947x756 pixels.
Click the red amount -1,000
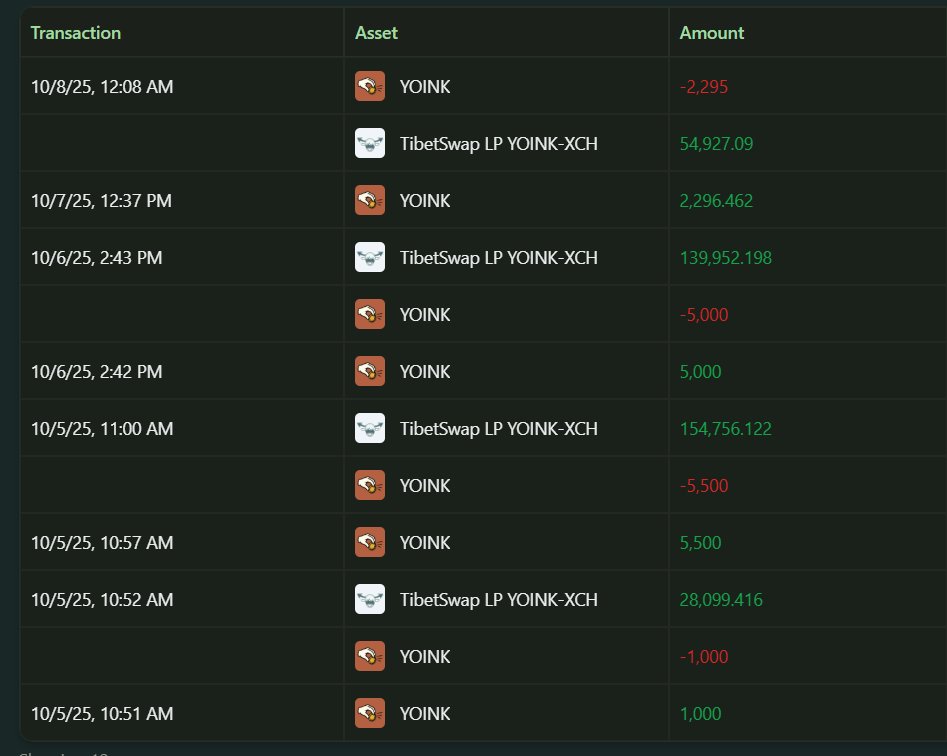point(704,656)
